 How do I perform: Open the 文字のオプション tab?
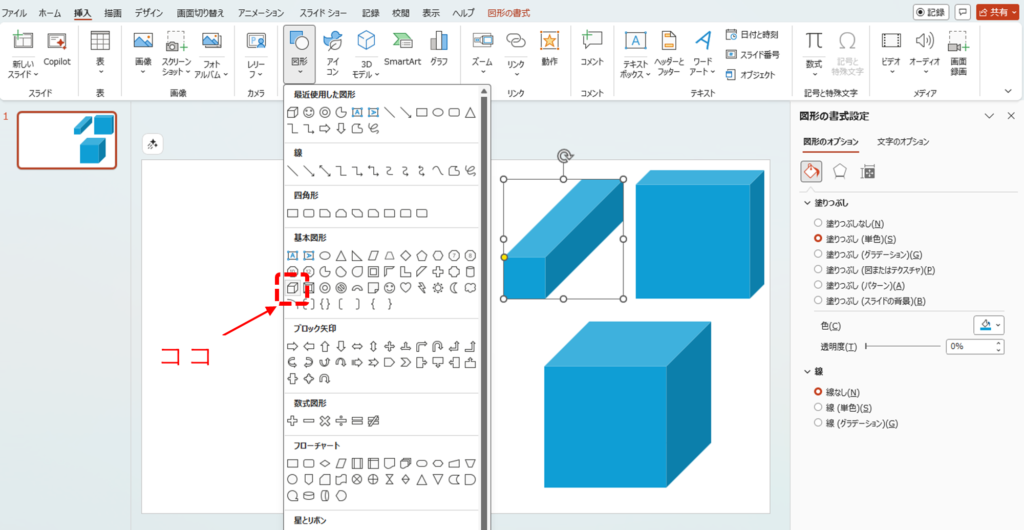pyautogui.click(x=902, y=142)
